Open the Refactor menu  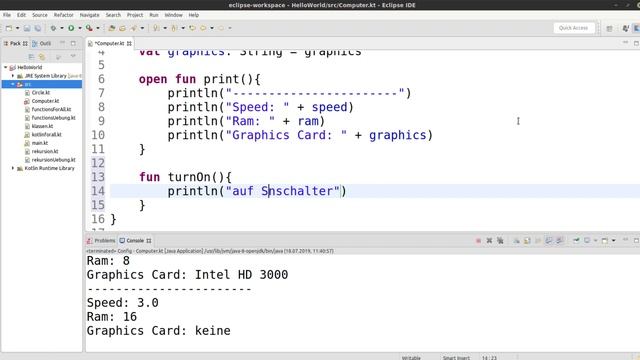pos(64,15)
